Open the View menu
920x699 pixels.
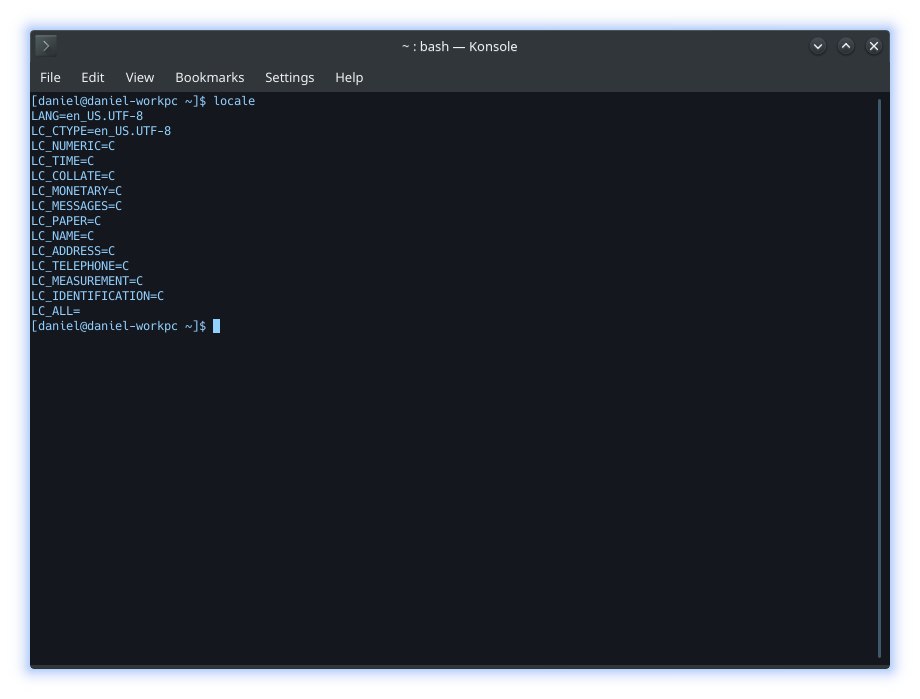140,77
